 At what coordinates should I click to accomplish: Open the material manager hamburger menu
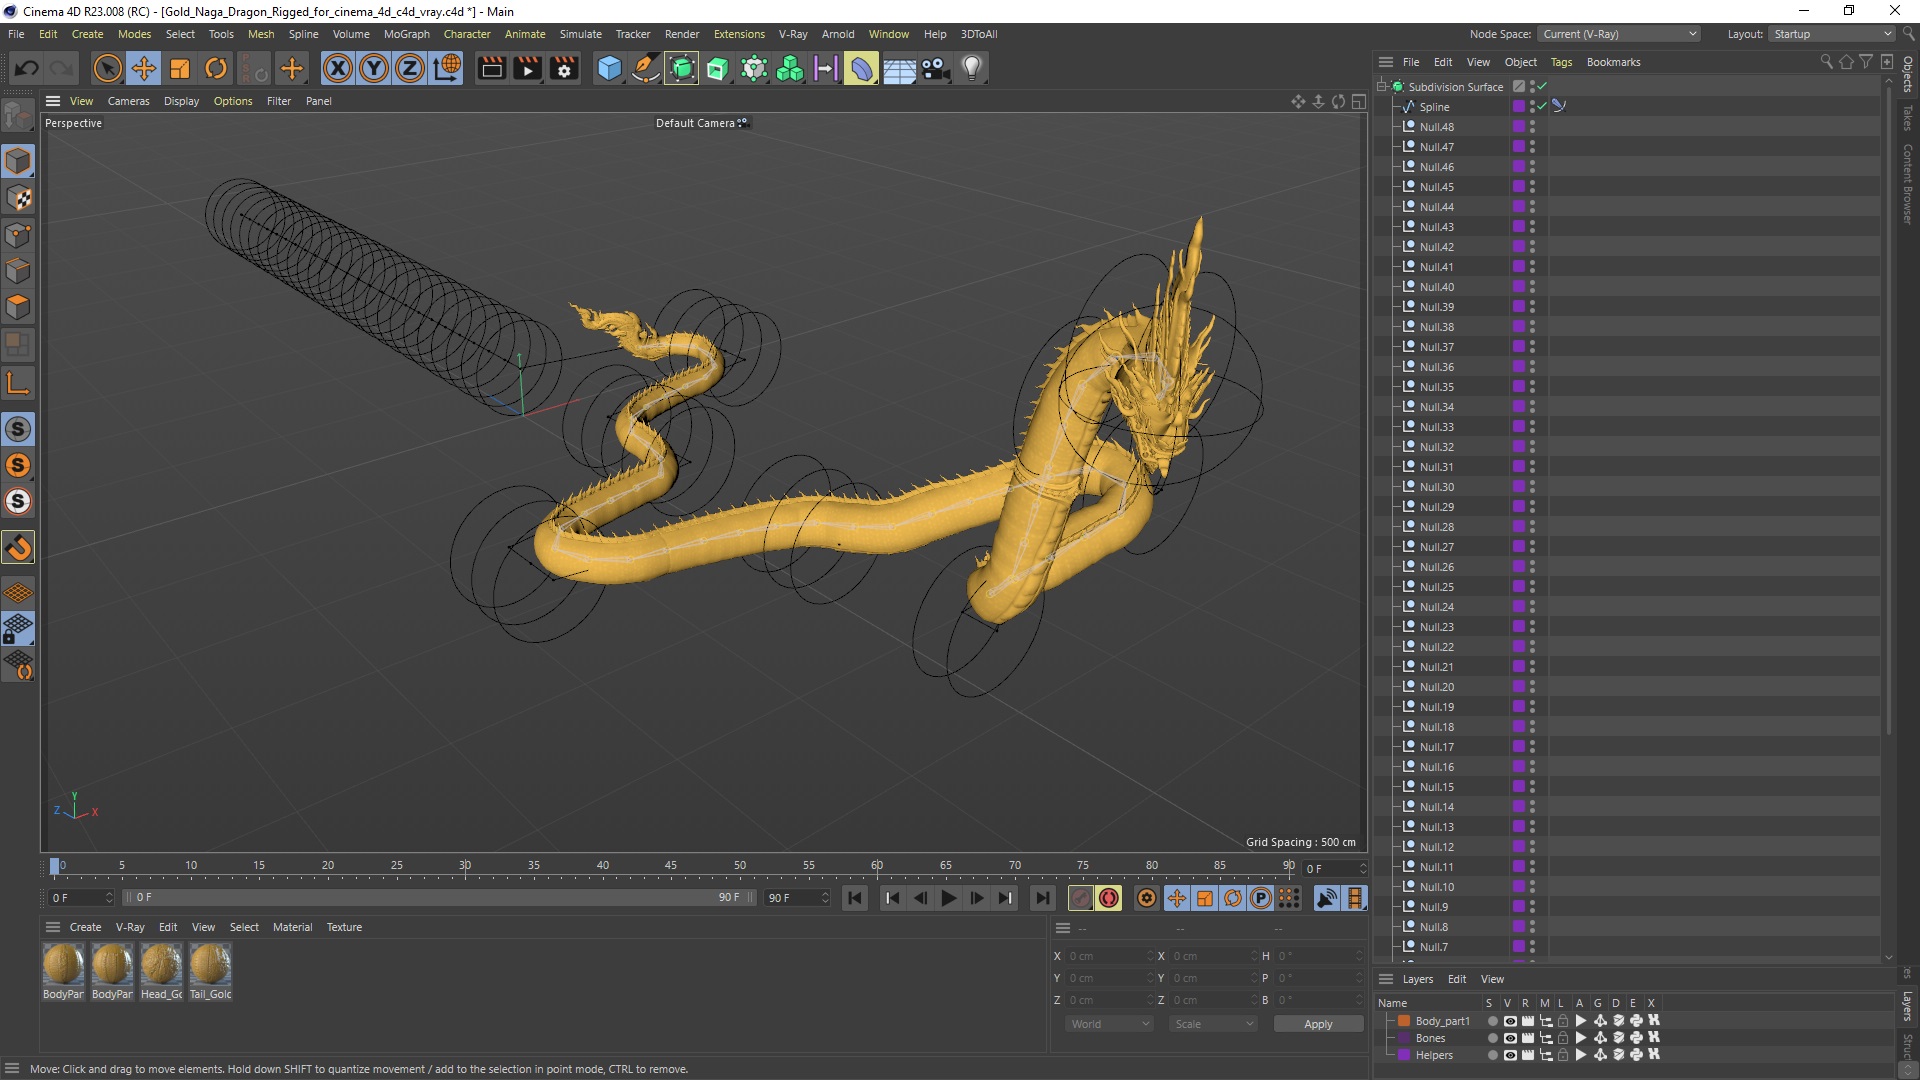point(53,927)
